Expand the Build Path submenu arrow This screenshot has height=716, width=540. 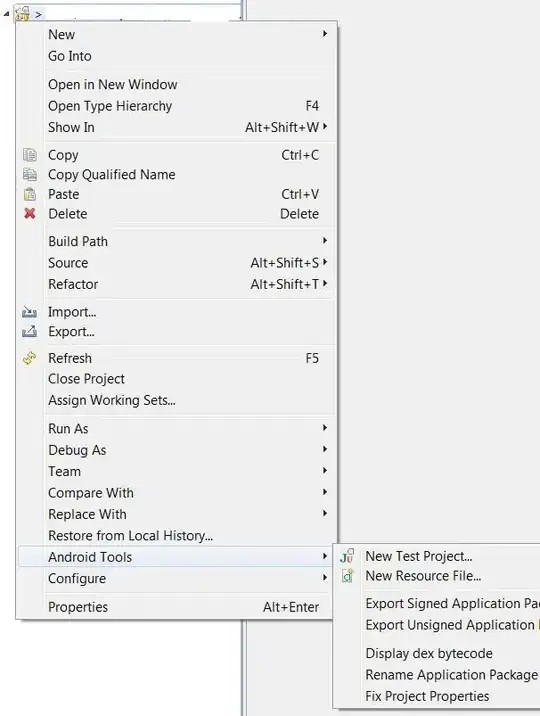pos(325,240)
